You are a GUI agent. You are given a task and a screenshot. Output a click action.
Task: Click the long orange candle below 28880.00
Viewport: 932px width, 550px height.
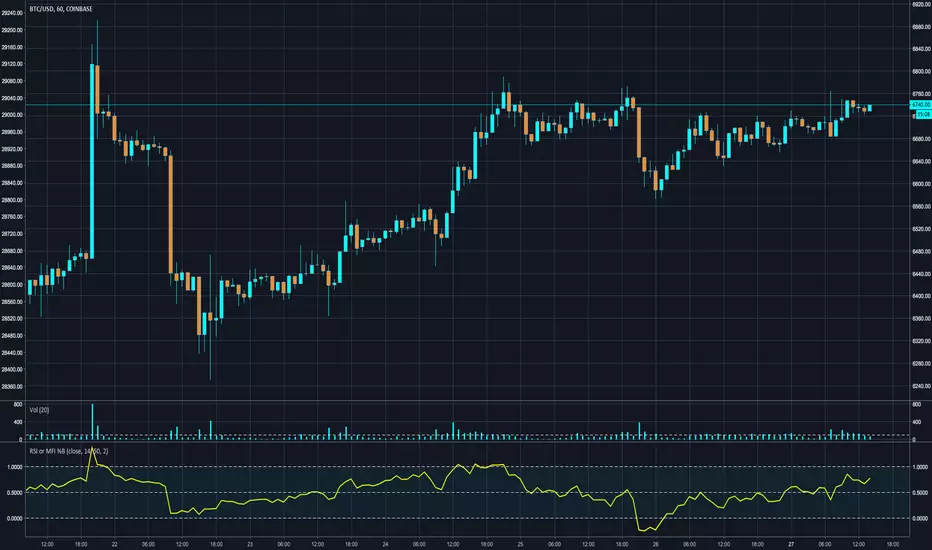(171, 215)
